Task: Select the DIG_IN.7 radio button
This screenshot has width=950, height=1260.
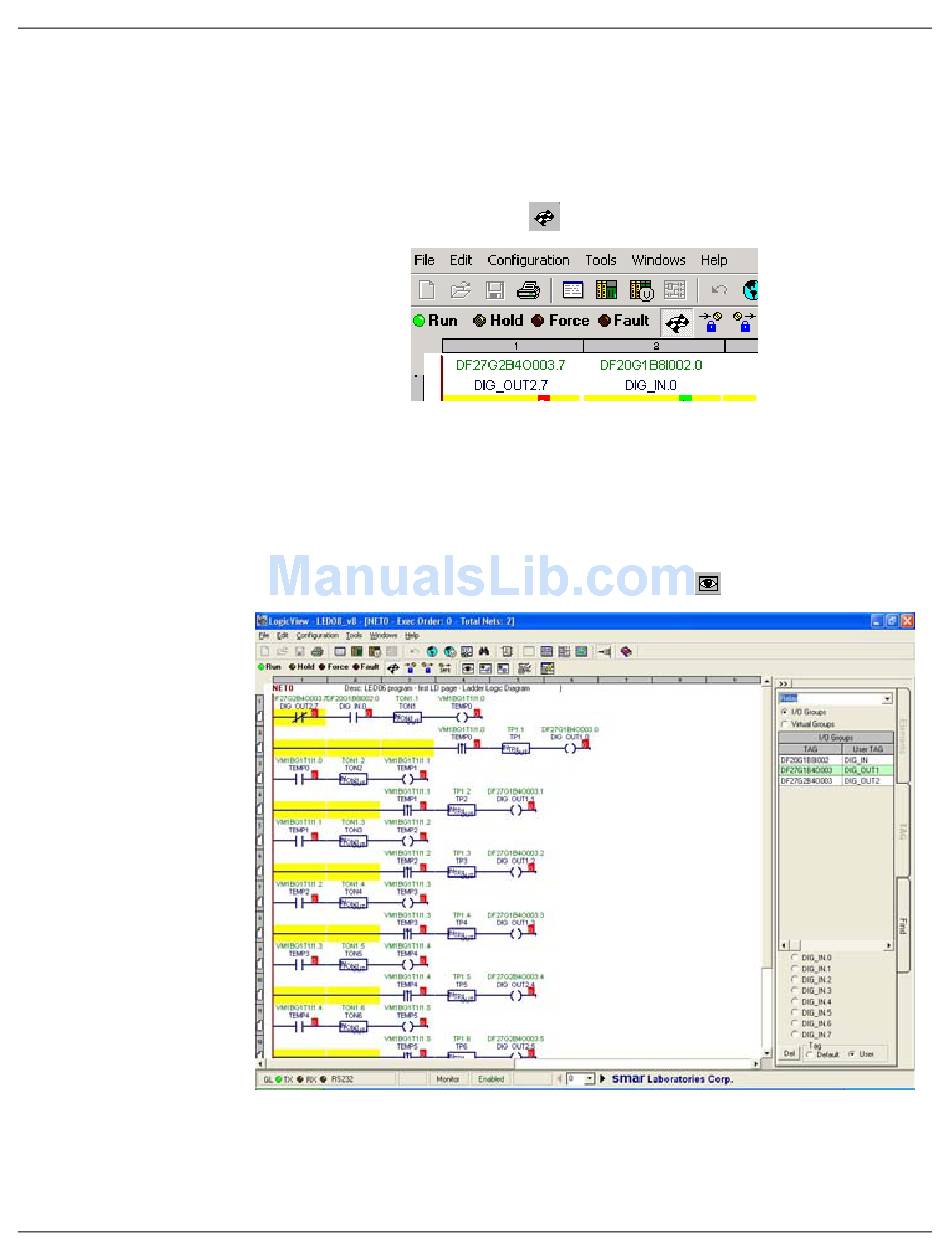Action: coord(795,1035)
